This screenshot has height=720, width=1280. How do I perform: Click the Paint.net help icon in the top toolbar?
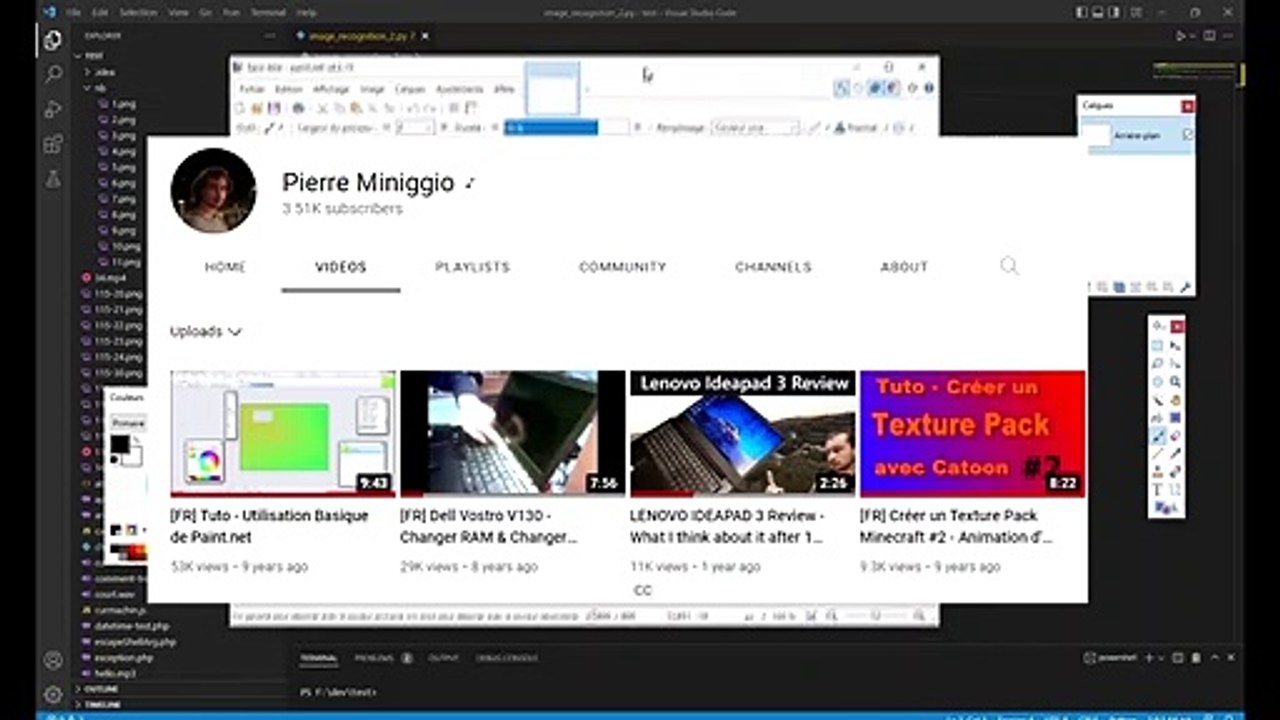(929, 88)
